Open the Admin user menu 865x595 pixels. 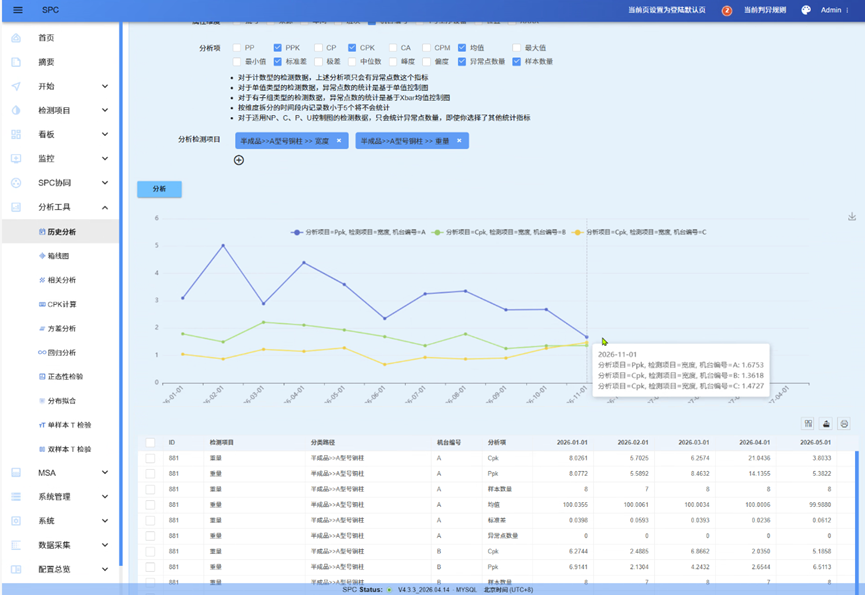pyautogui.click(x=830, y=10)
